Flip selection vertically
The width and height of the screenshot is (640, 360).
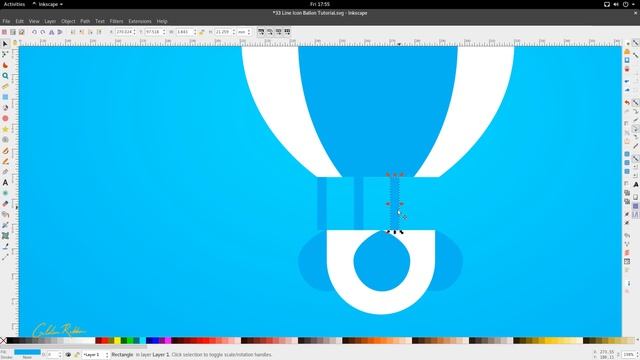[60, 32]
